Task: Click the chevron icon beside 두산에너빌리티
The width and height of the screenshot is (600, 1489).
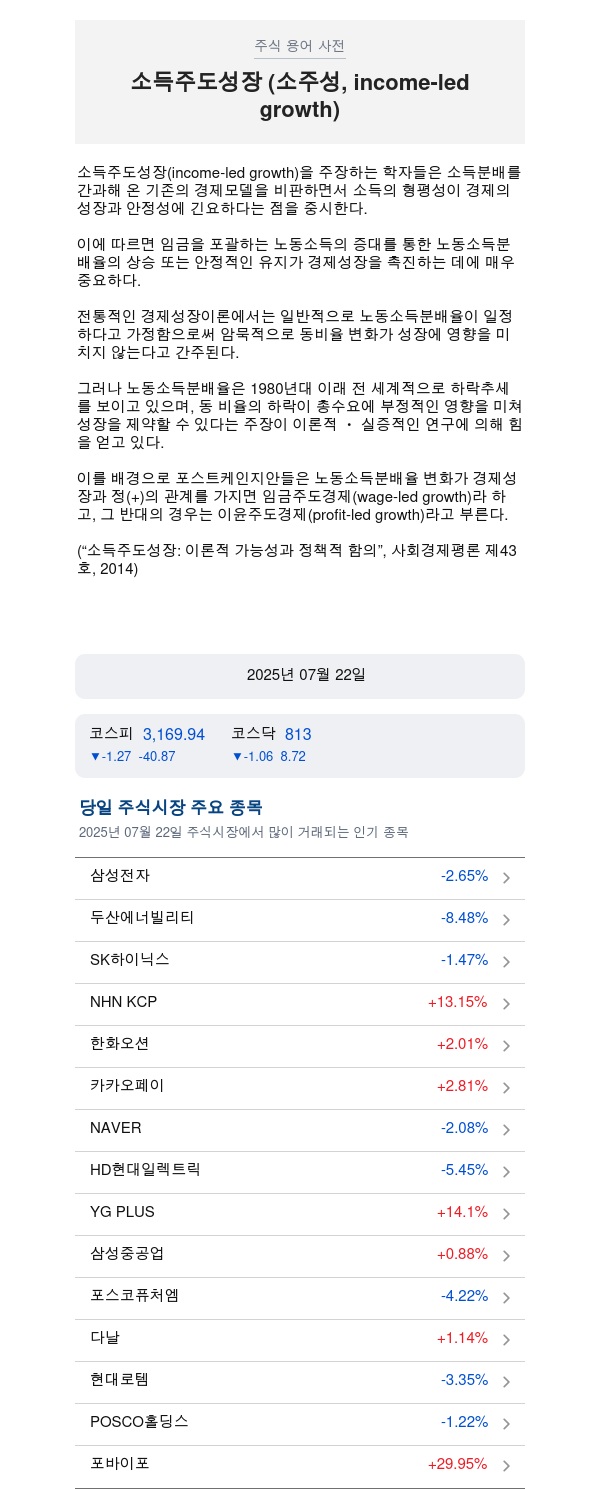Action: [x=506, y=920]
